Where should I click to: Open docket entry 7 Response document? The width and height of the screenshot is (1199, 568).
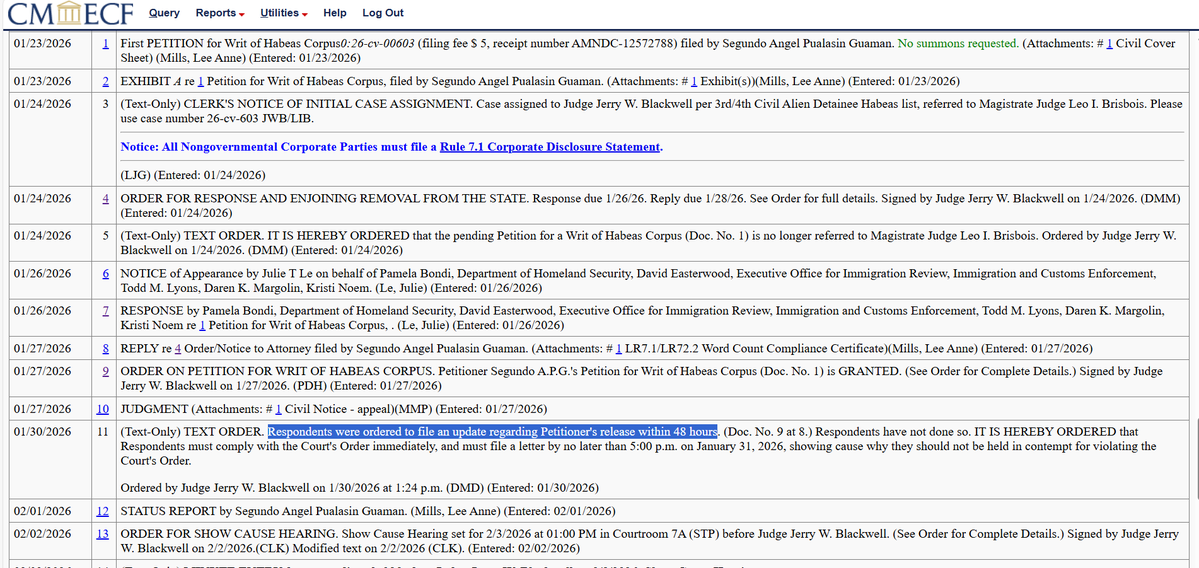106,310
